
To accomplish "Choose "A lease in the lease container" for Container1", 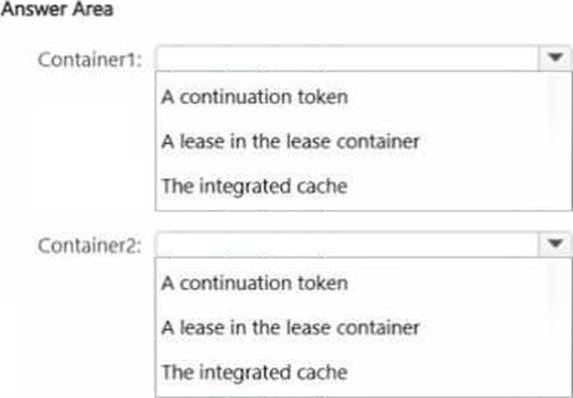I will (290, 141).
